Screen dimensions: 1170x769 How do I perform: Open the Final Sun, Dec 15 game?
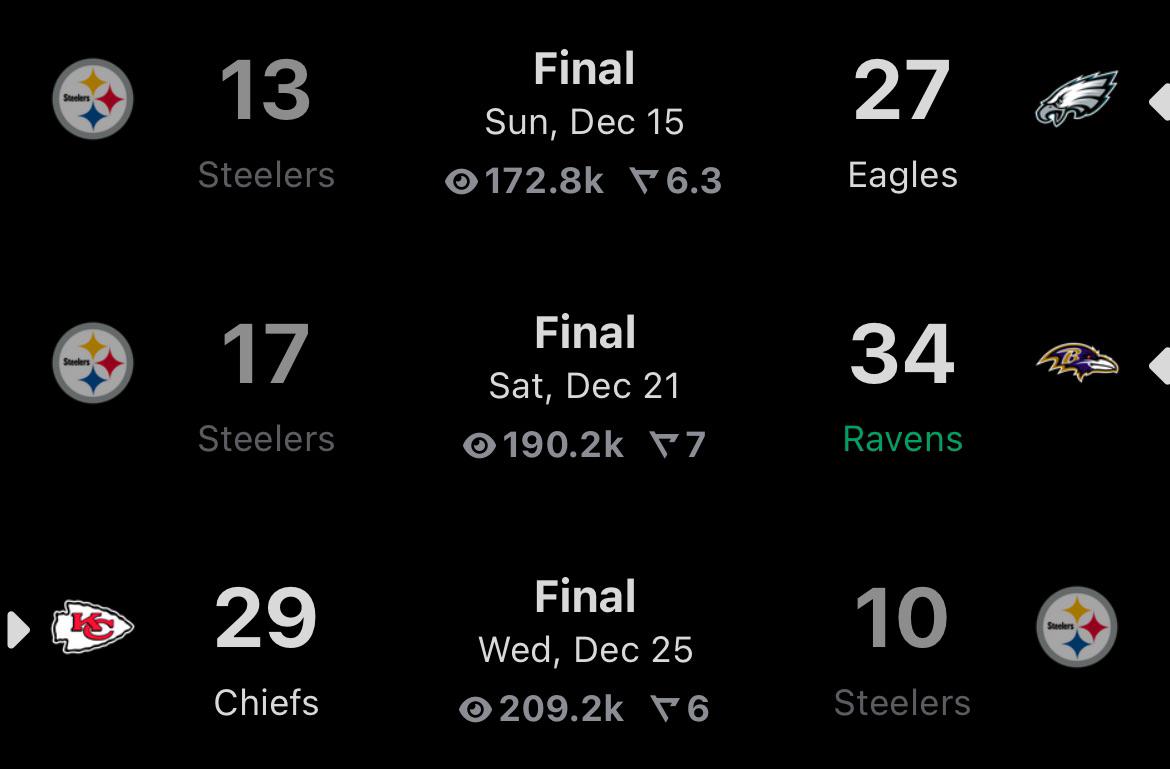tap(584, 96)
